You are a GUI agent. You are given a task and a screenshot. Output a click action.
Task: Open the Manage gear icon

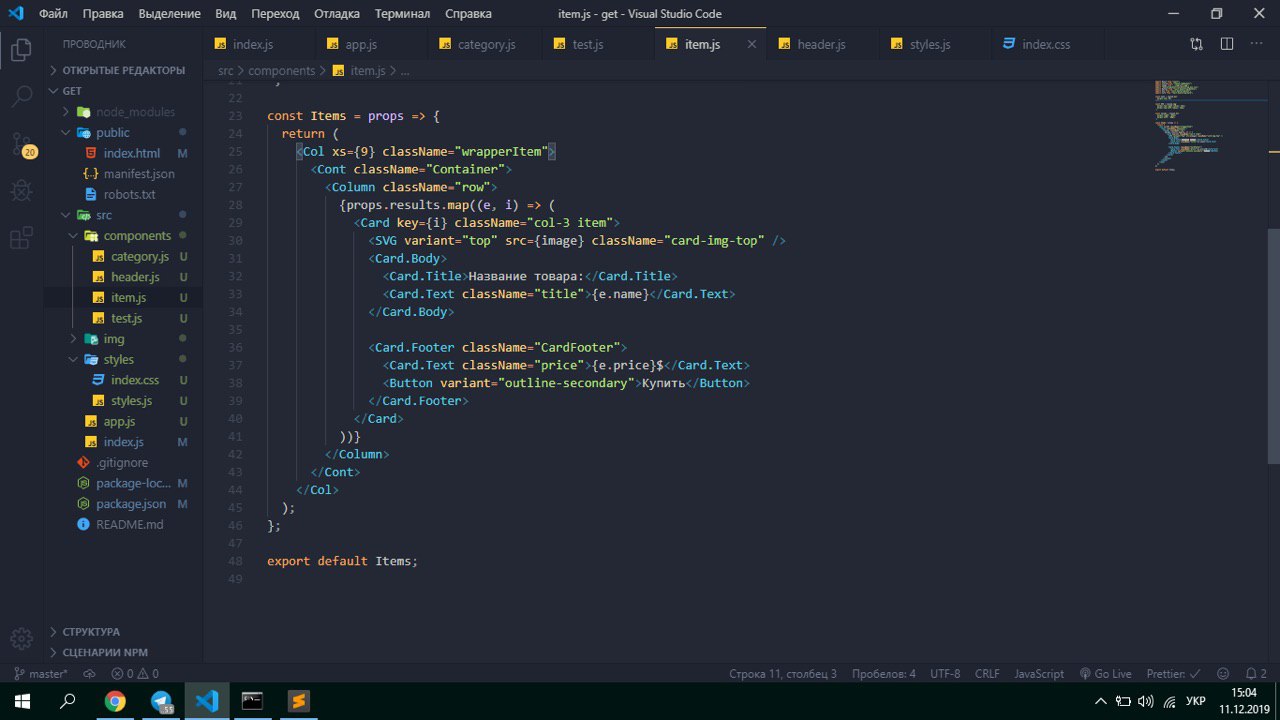pos(21,639)
